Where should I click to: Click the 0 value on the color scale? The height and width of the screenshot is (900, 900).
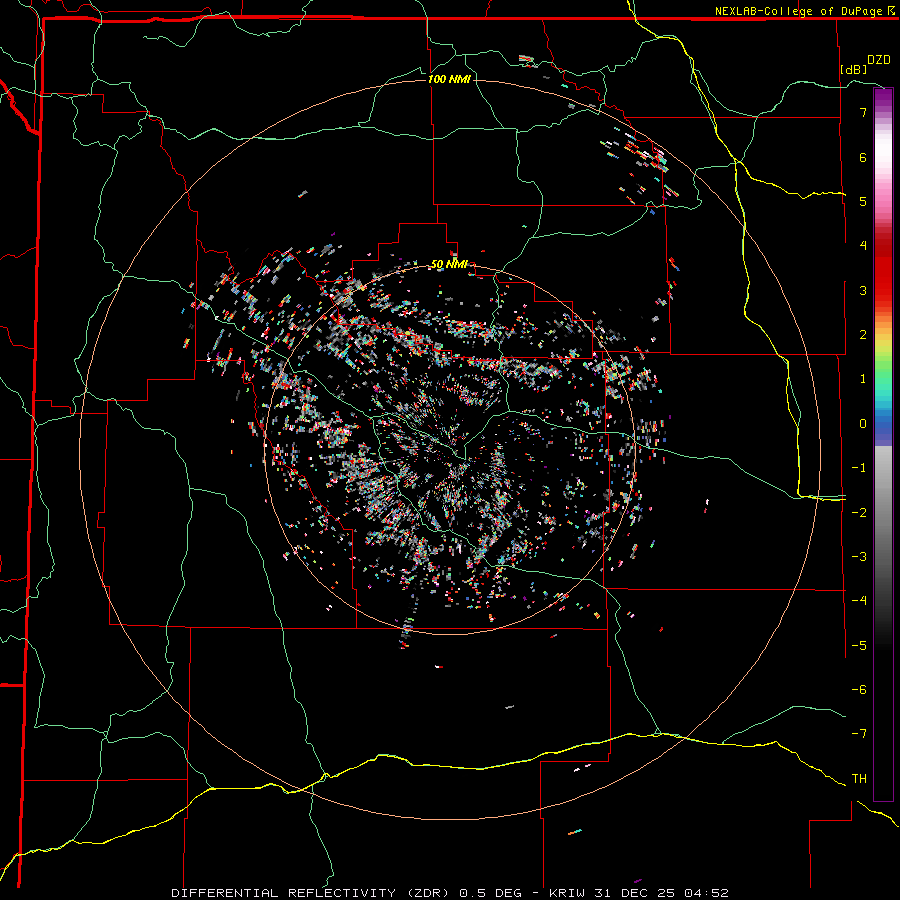pyautogui.click(x=863, y=424)
